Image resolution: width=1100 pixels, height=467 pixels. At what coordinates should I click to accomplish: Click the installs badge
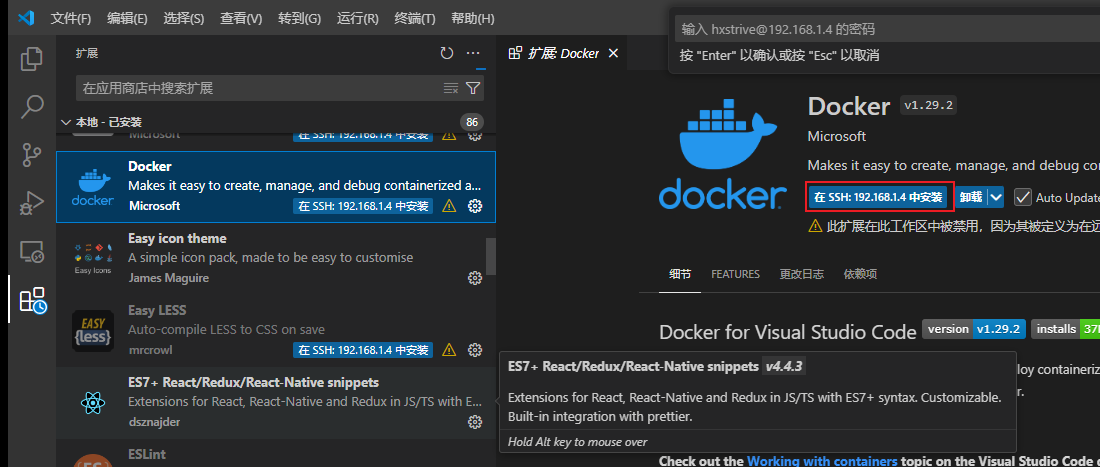click(x=1066, y=329)
